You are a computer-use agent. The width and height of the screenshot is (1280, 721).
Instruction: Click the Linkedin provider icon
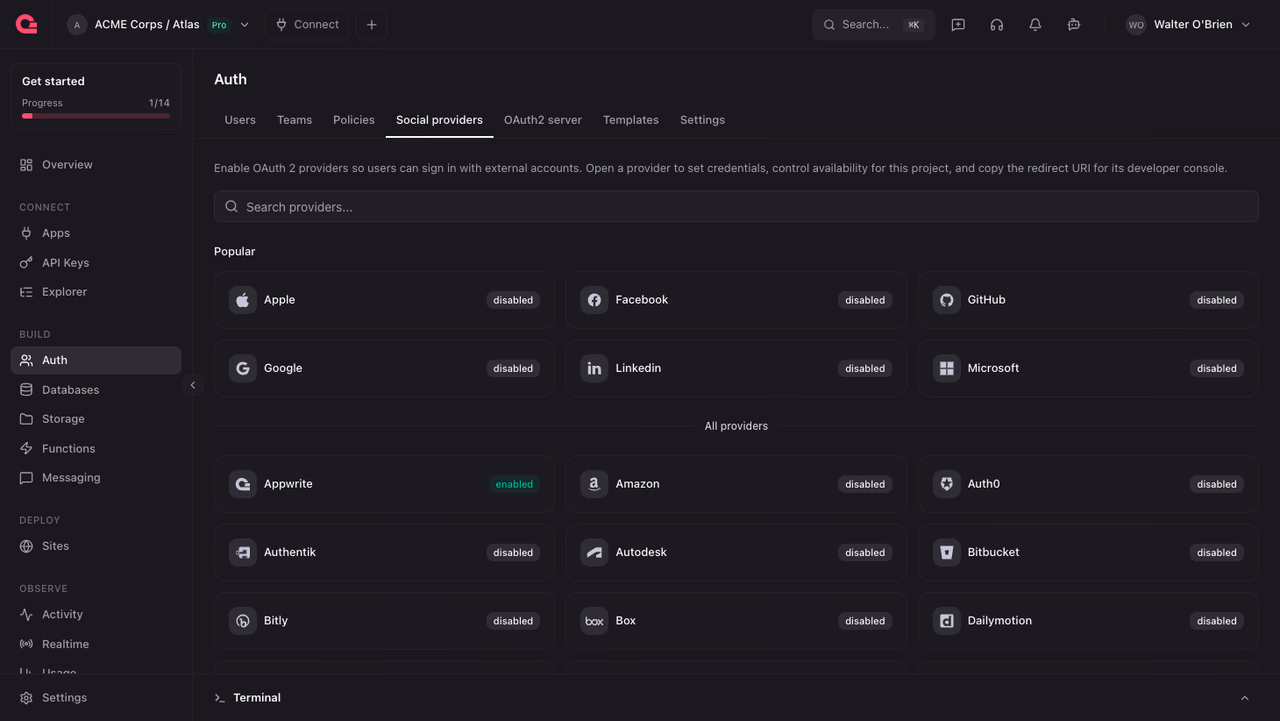[x=594, y=368]
